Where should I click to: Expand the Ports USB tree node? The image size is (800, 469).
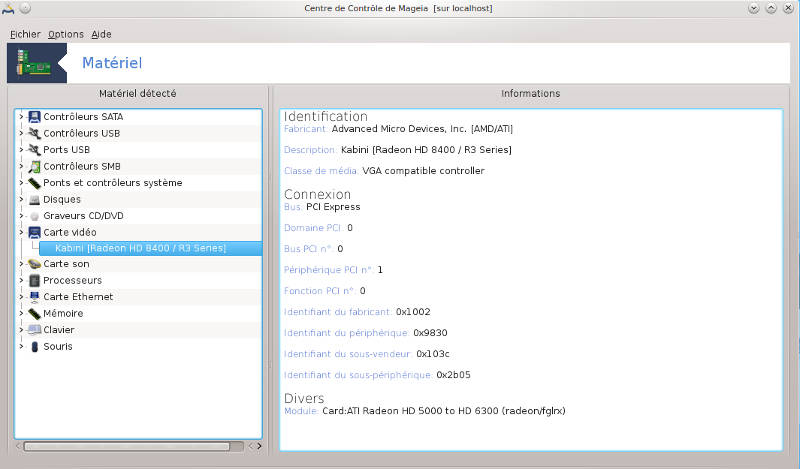(21, 150)
